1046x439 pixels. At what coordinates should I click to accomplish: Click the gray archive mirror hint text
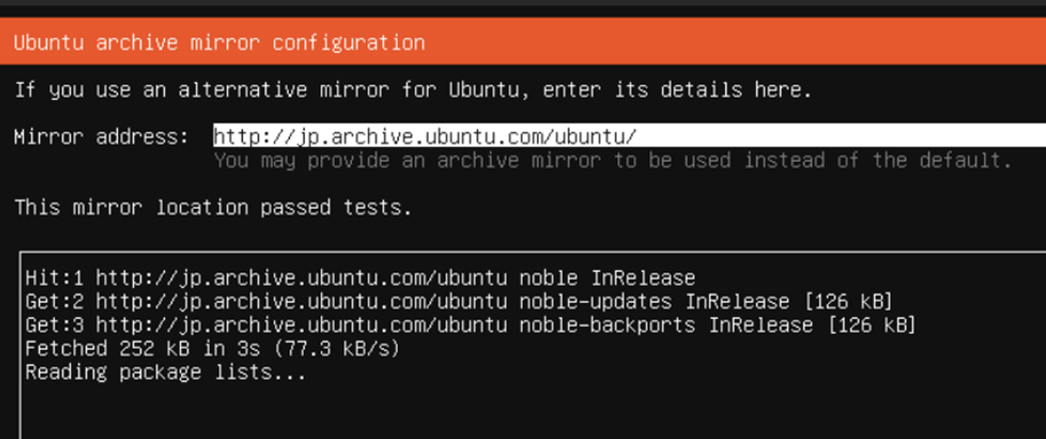pos(612,160)
